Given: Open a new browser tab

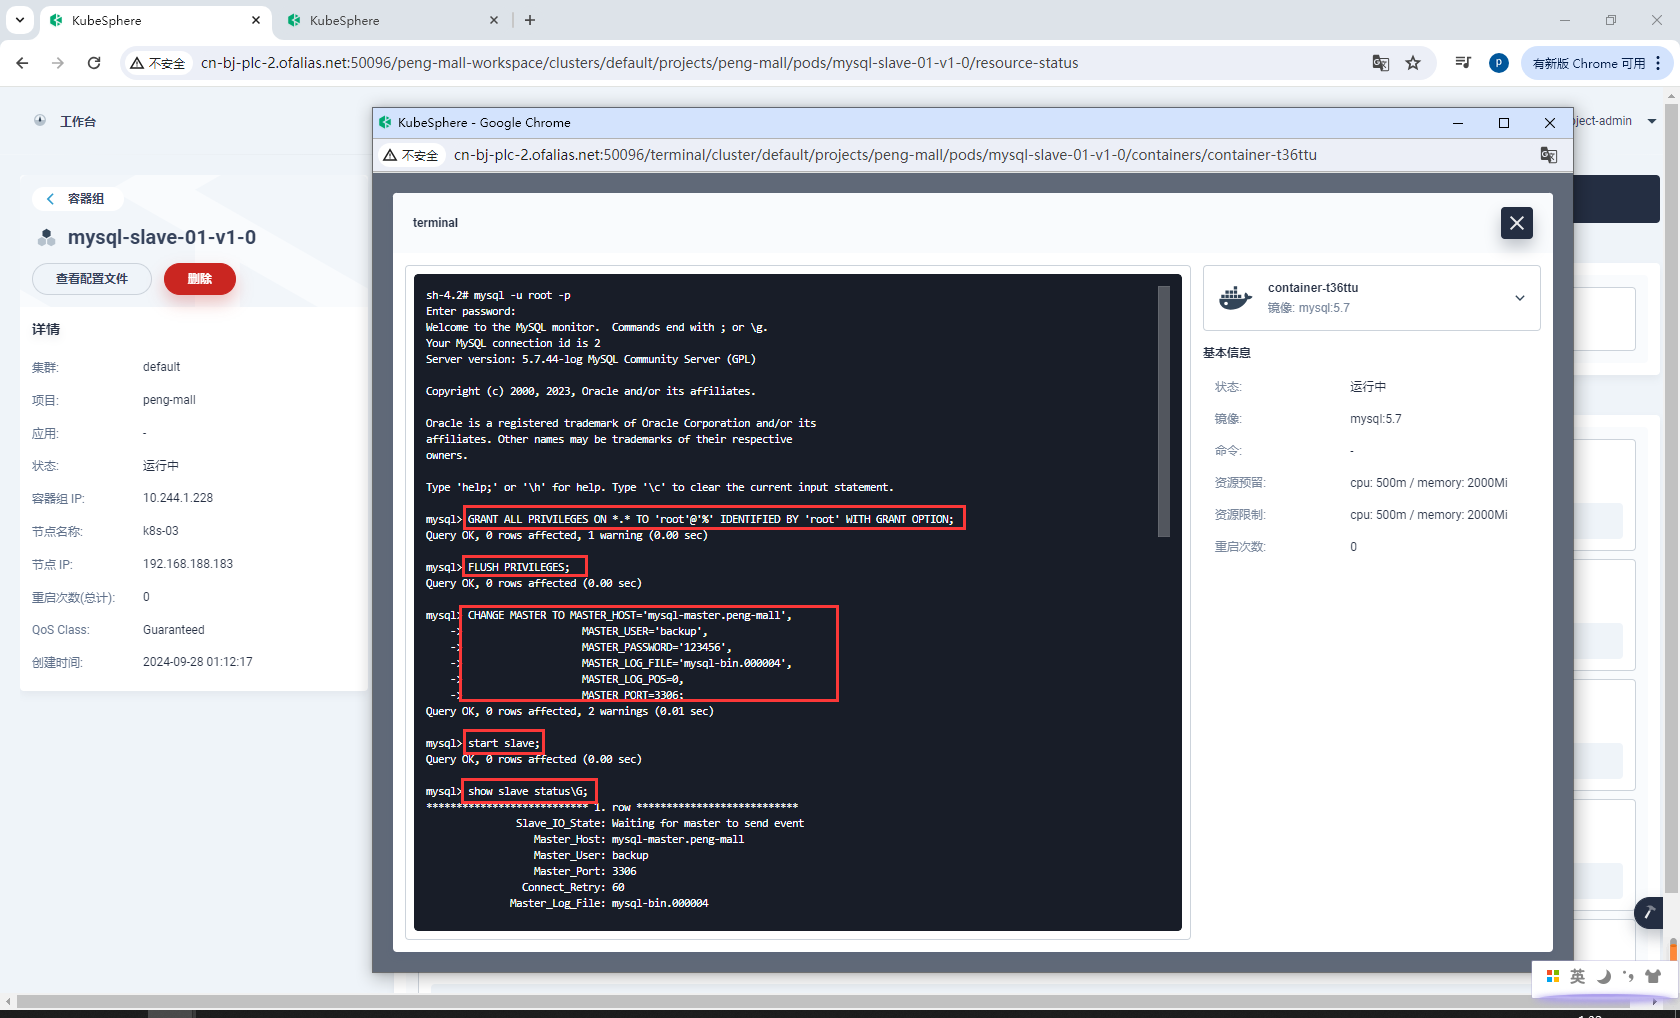Looking at the screenshot, I should (x=530, y=20).
